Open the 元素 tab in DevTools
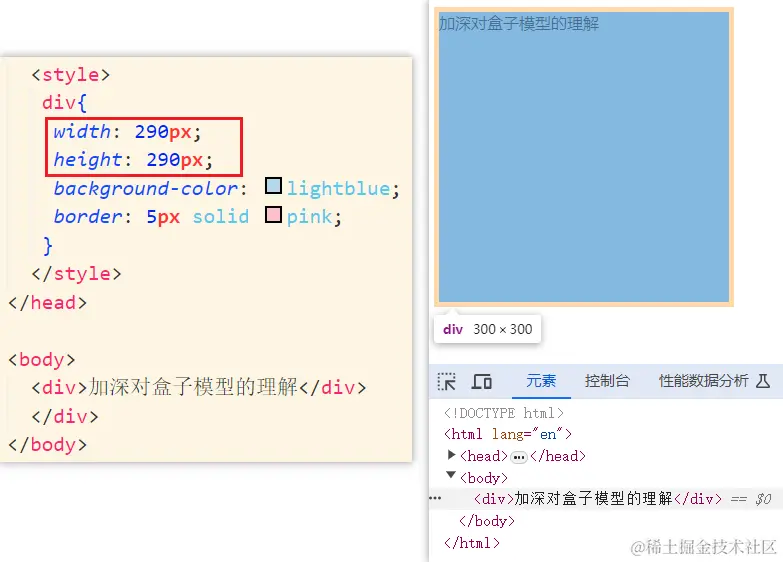This screenshot has width=783, height=562. (541, 381)
